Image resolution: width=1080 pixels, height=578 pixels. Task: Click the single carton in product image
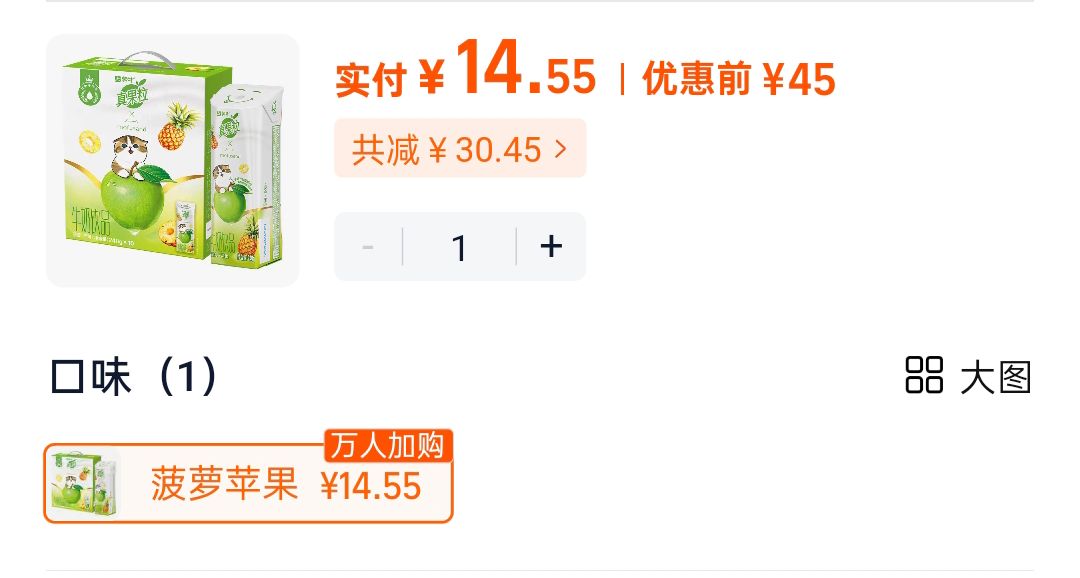coord(247,175)
